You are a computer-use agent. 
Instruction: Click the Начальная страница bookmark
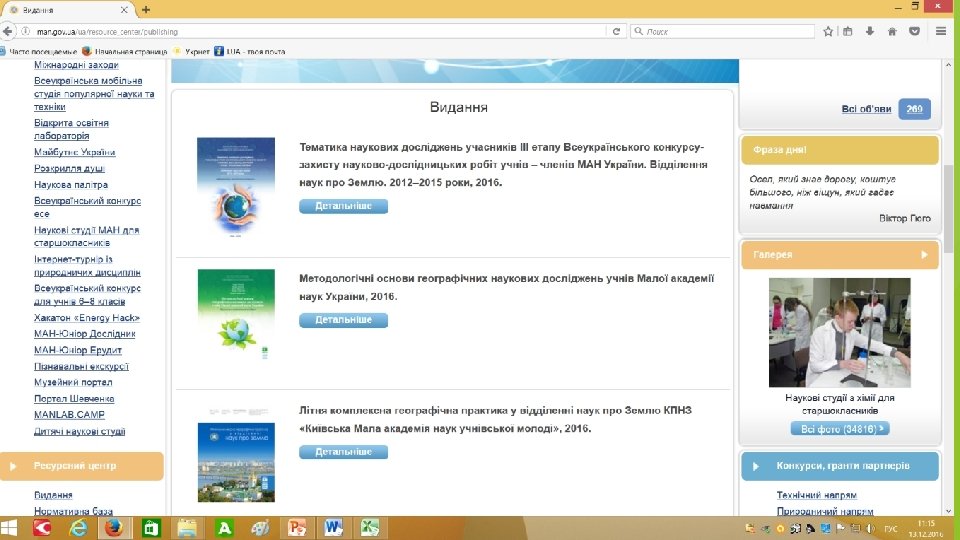[124, 51]
